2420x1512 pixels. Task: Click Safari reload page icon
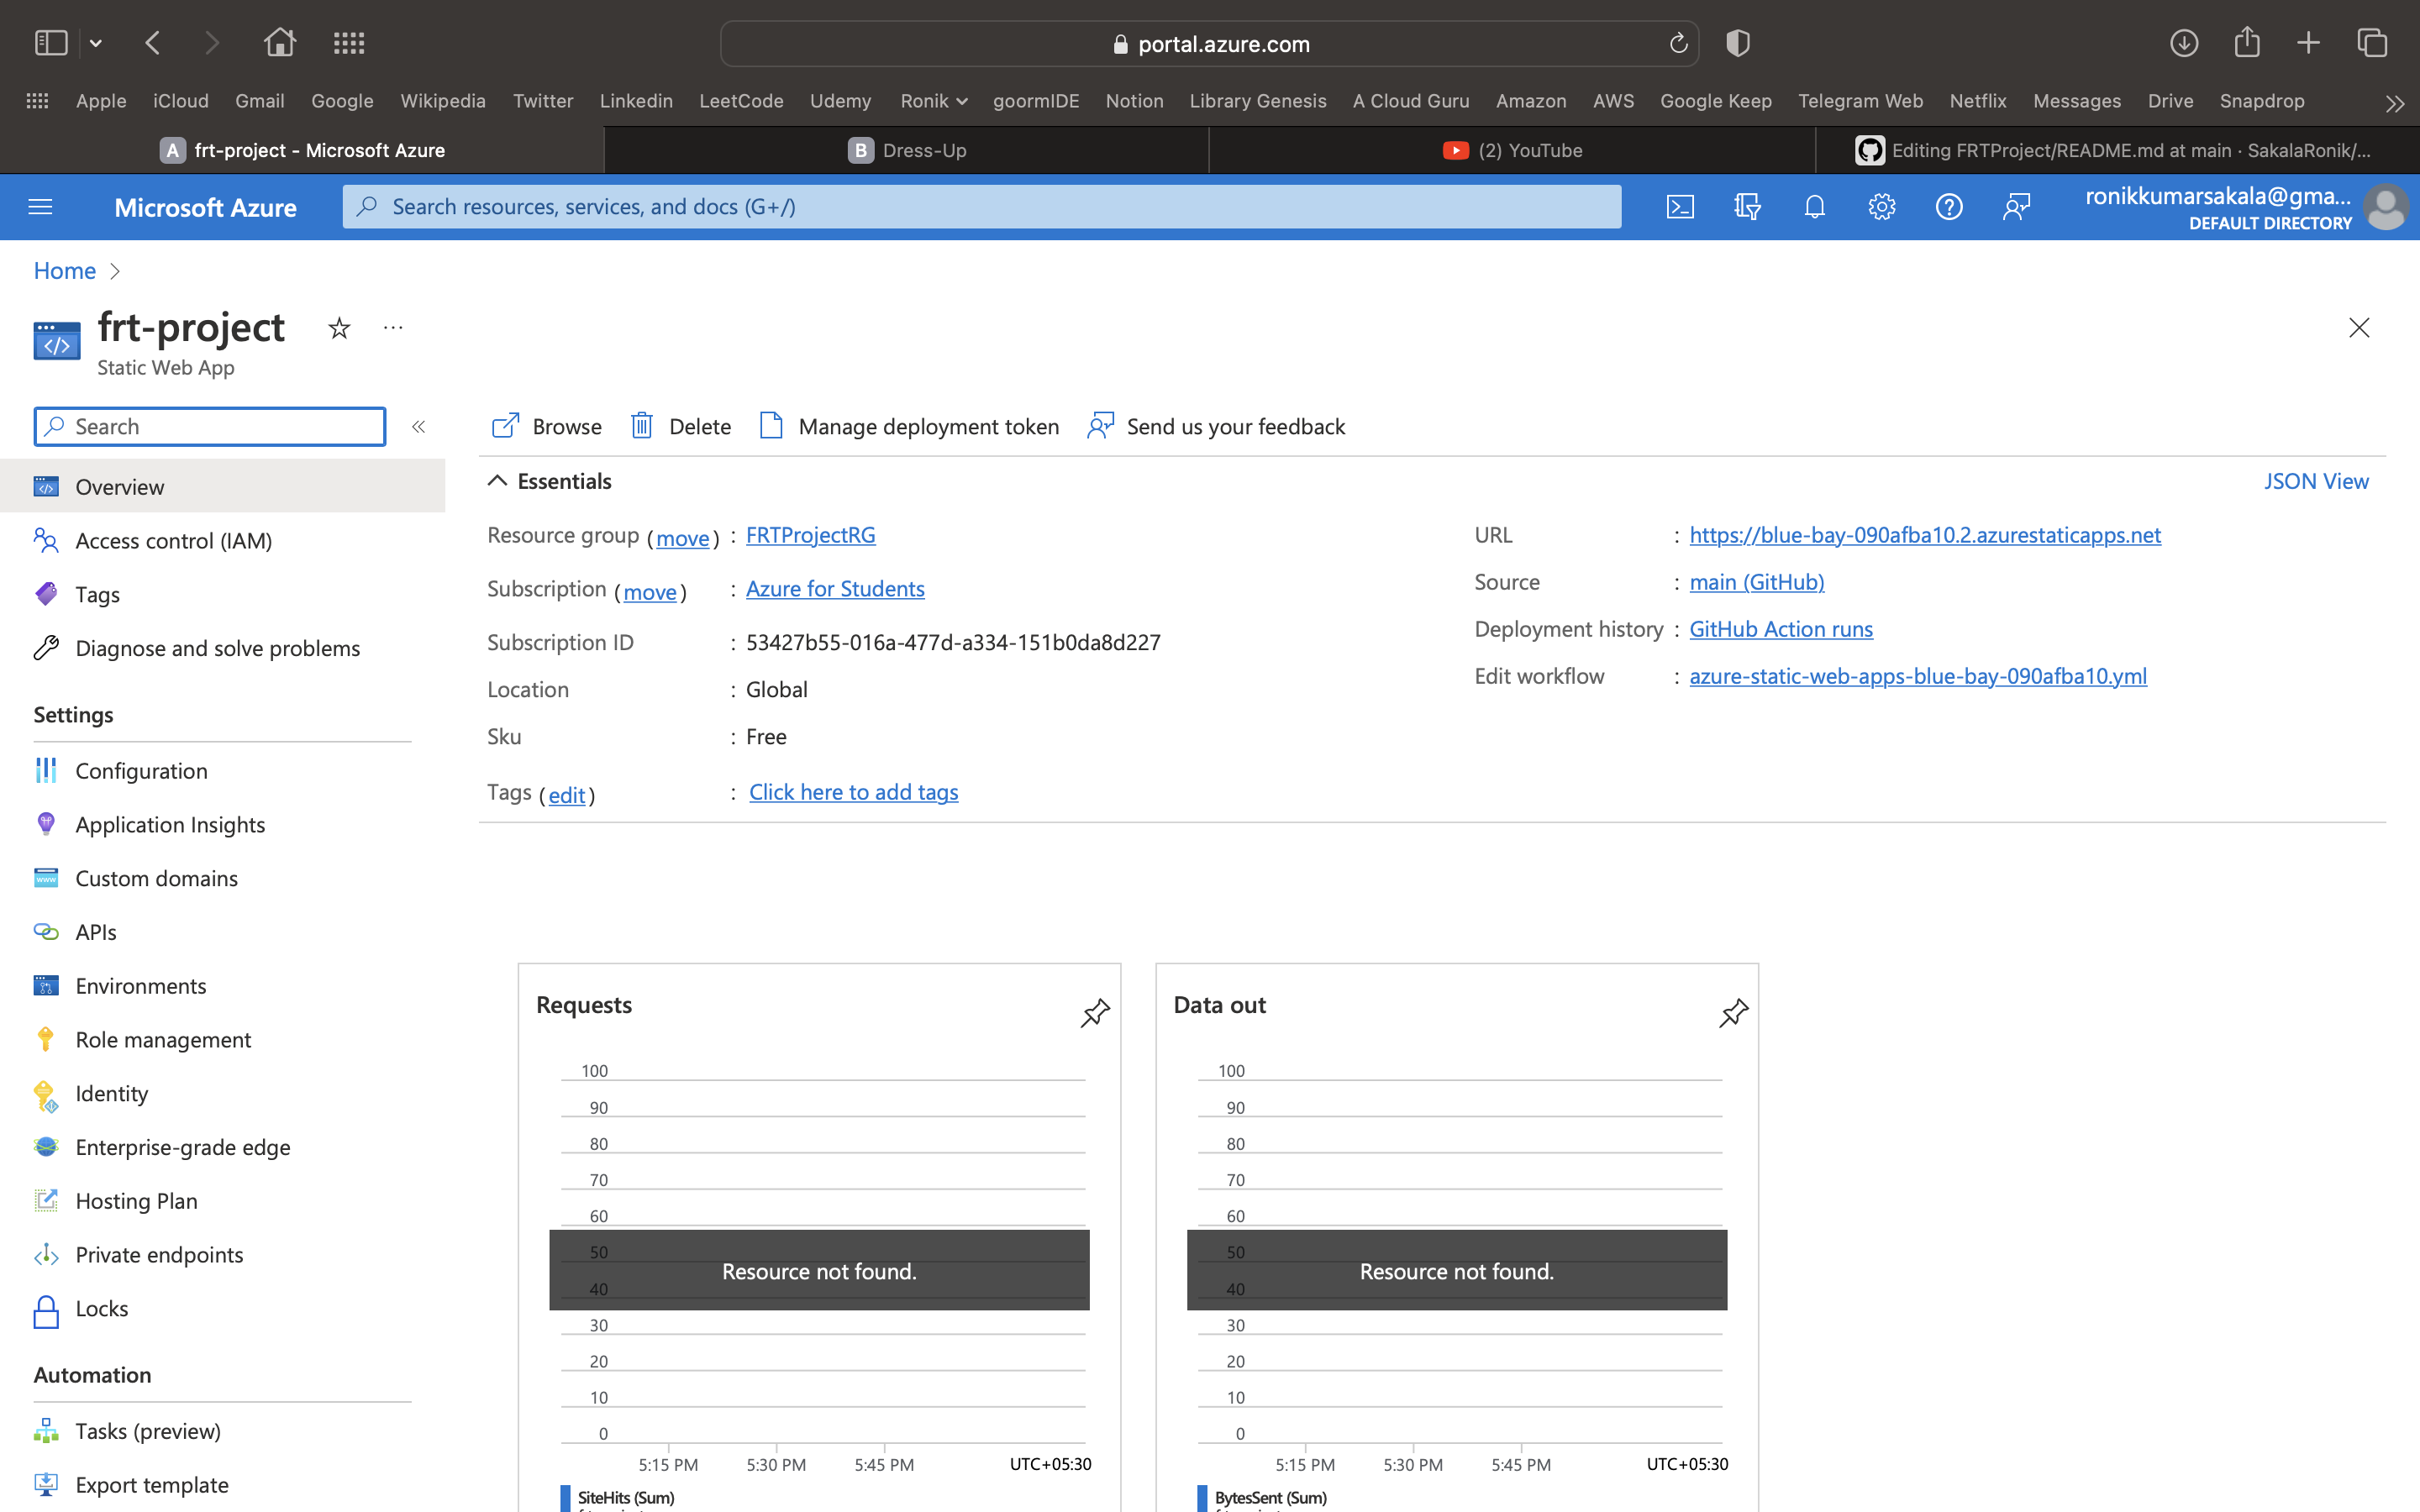[1679, 43]
